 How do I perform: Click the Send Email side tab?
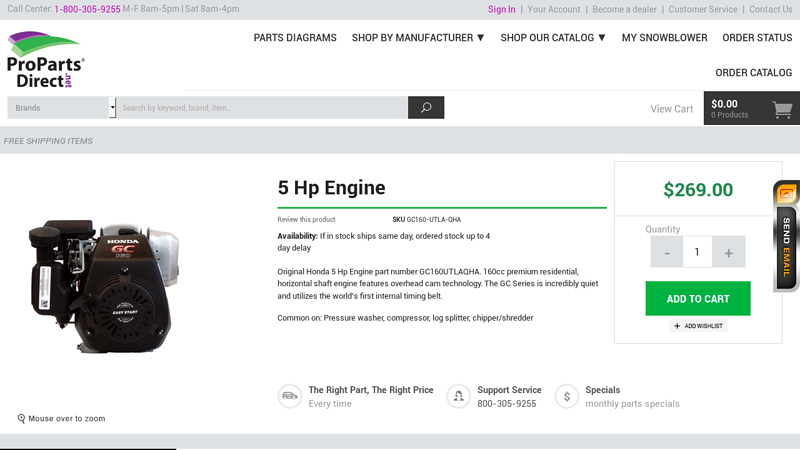pyautogui.click(x=786, y=236)
